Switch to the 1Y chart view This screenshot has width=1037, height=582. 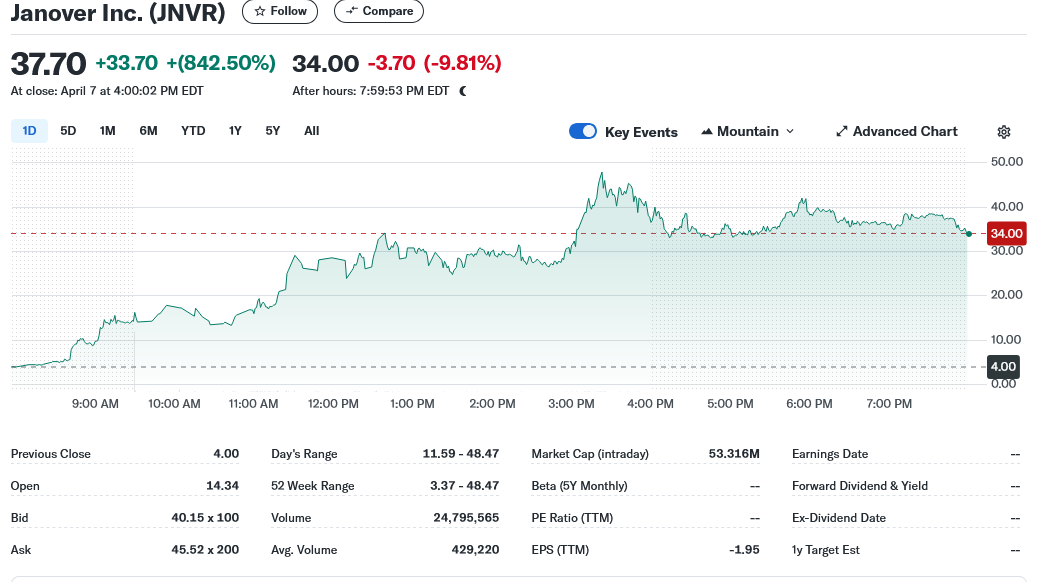233,130
